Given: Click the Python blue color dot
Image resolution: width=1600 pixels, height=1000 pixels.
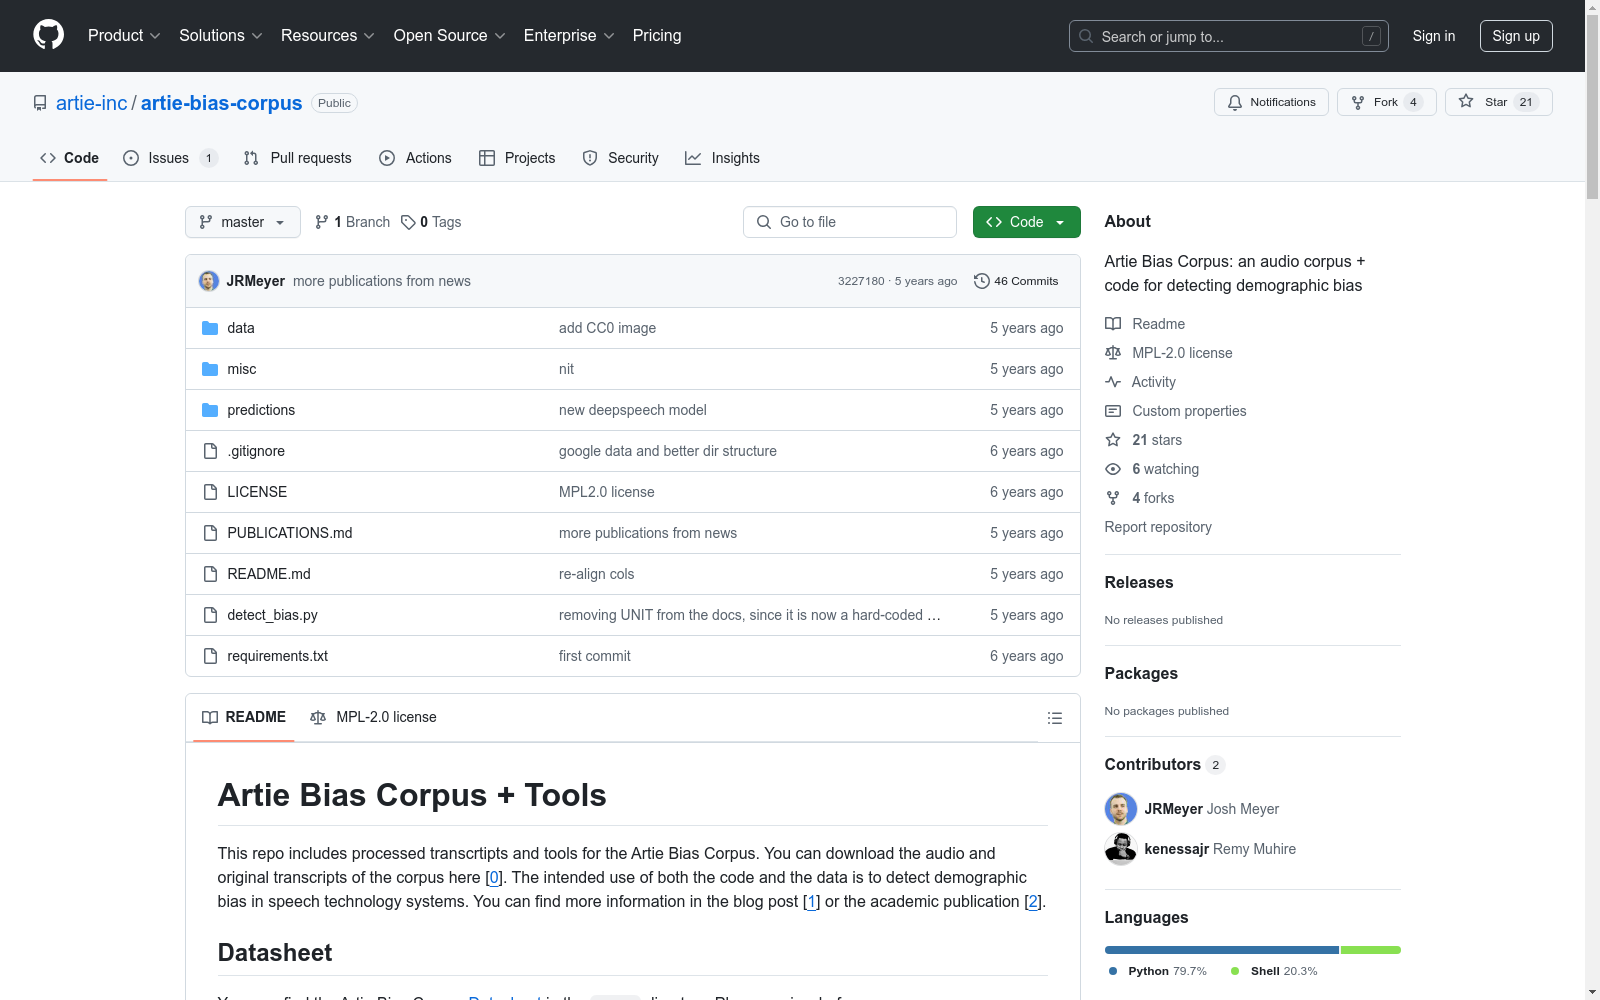Looking at the screenshot, I should tap(1113, 971).
